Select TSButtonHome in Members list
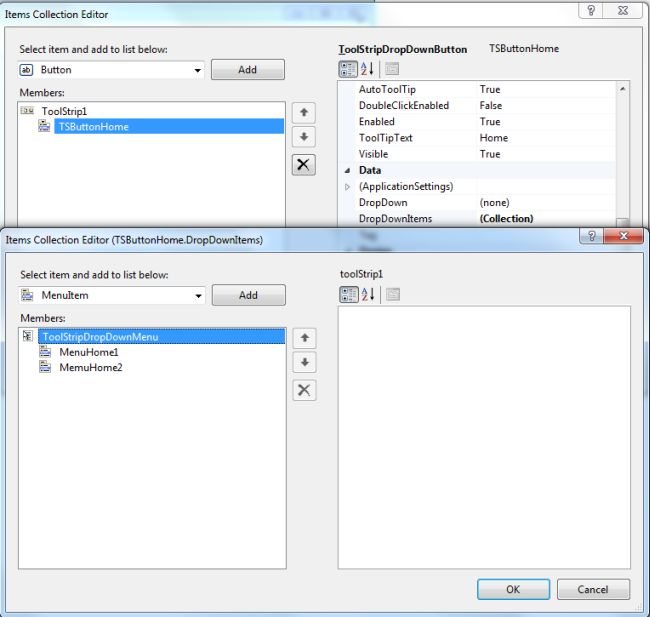Viewport: 650px width, 617px height. click(169, 126)
